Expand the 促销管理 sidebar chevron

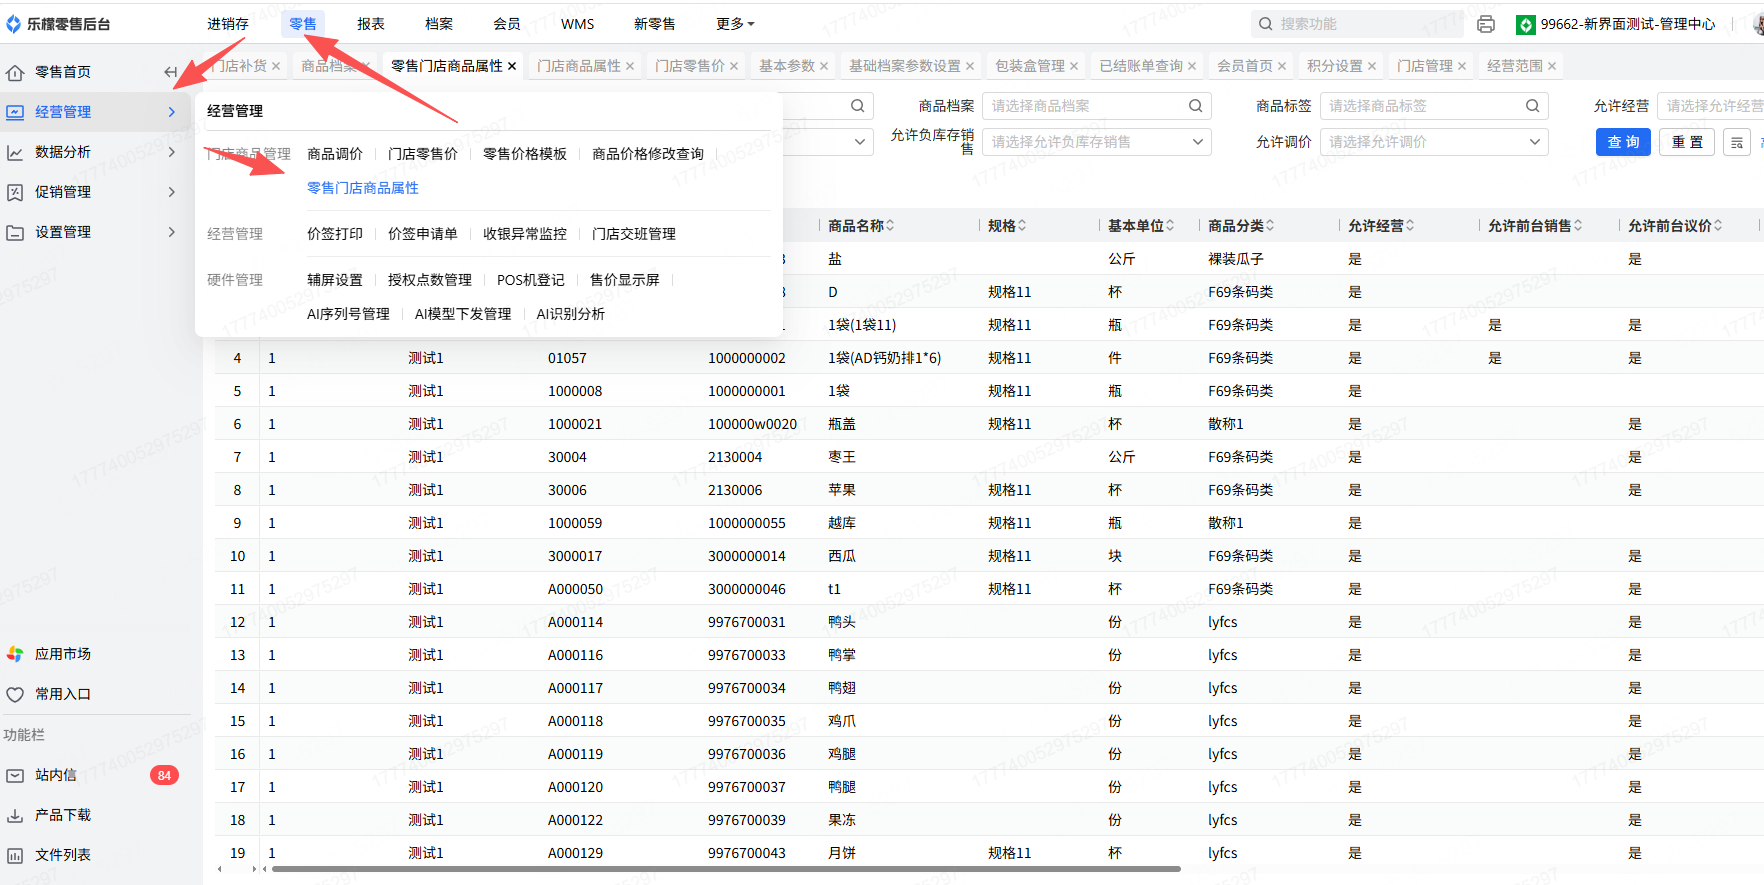pyautogui.click(x=172, y=192)
